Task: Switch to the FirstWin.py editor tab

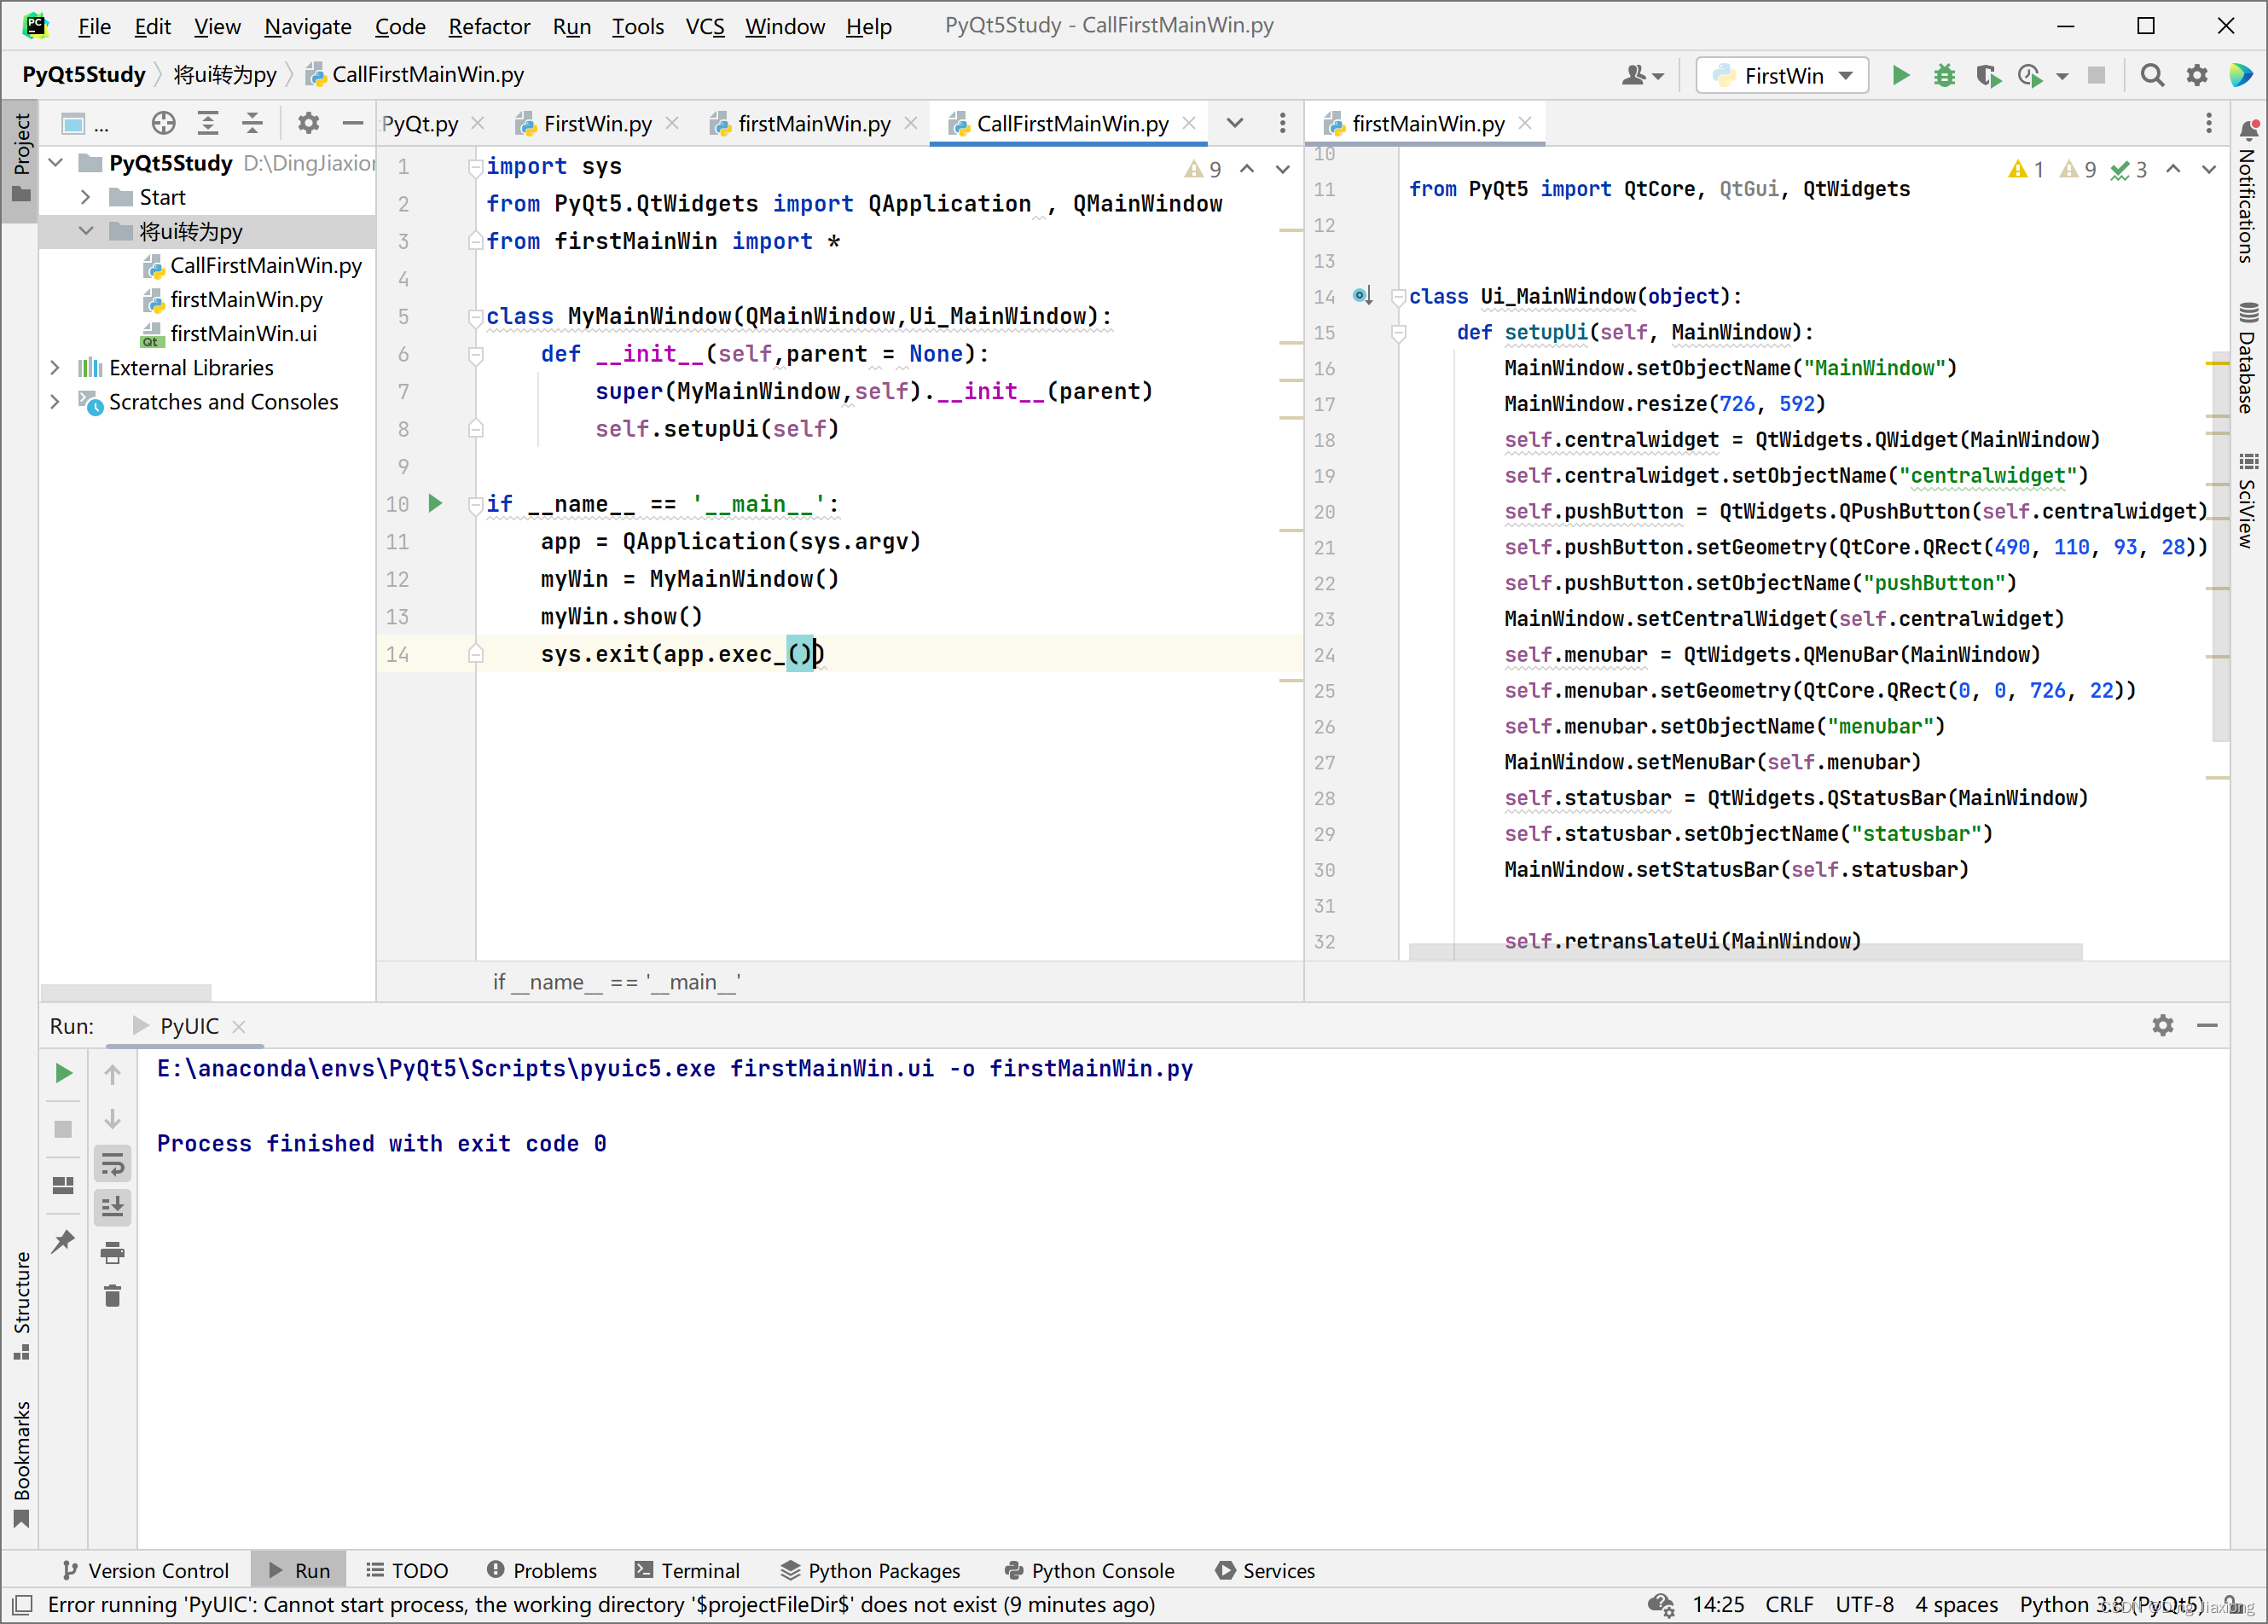Action: click(597, 124)
